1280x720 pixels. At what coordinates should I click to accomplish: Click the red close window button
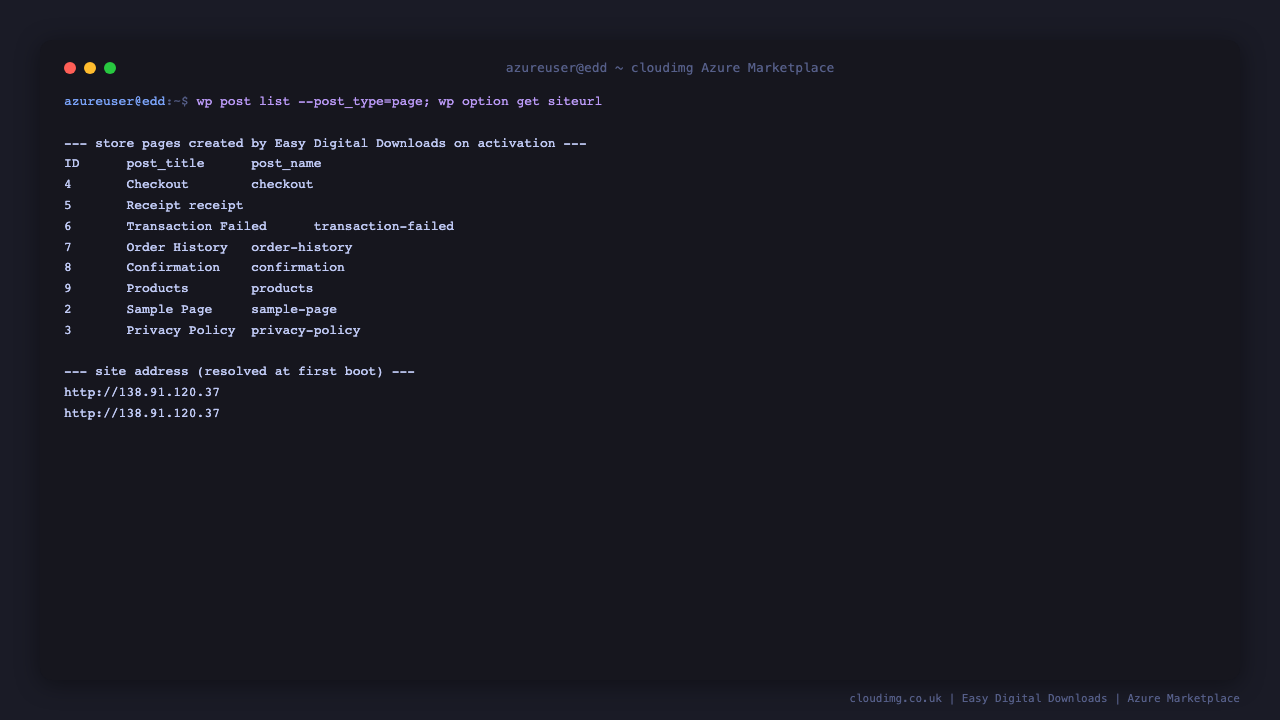point(70,68)
